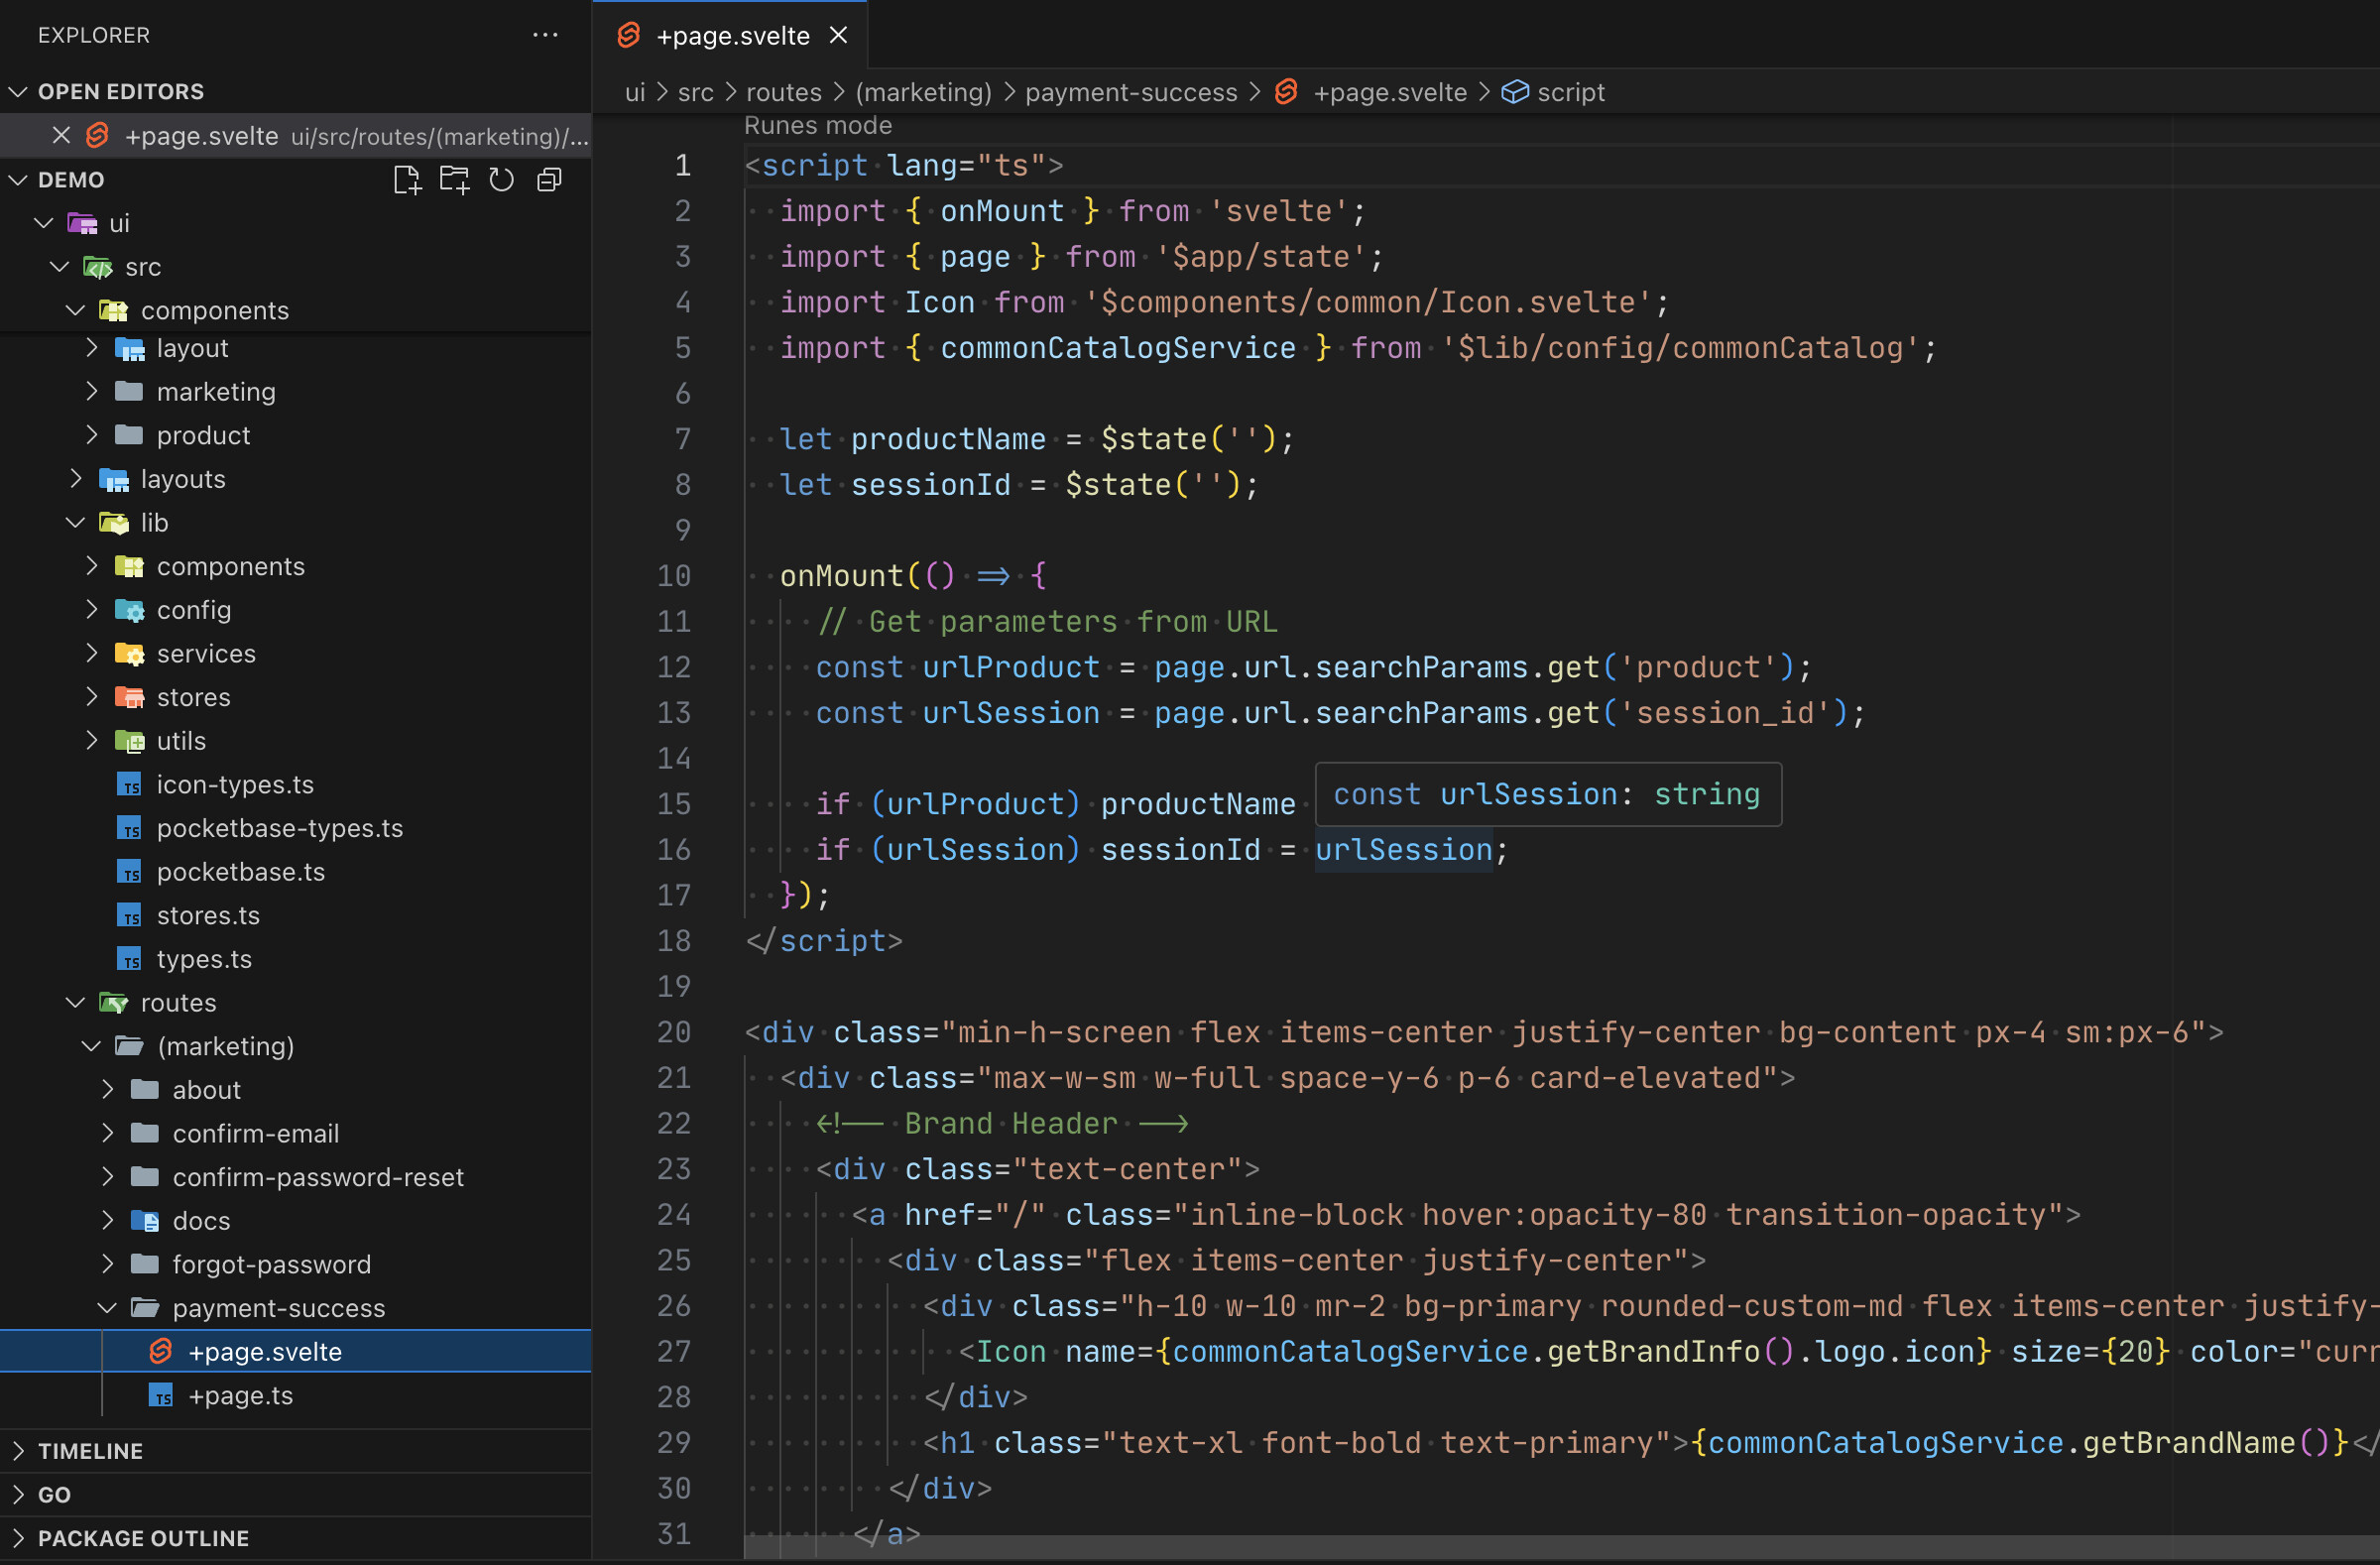2380x1565 pixels.
Task: Click 'productName' declaration on line 7
Action: [948, 439]
